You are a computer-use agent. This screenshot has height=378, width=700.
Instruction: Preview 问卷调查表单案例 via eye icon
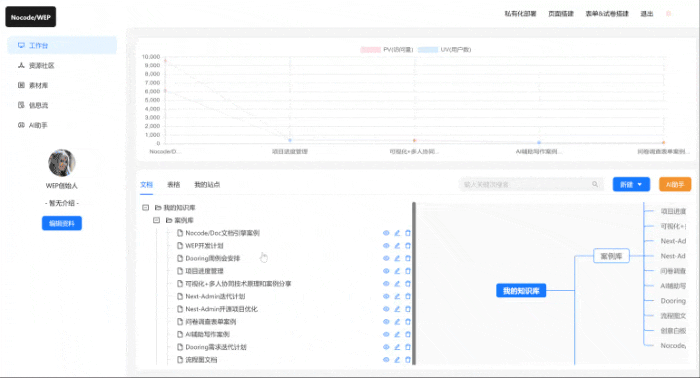tap(386, 322)
